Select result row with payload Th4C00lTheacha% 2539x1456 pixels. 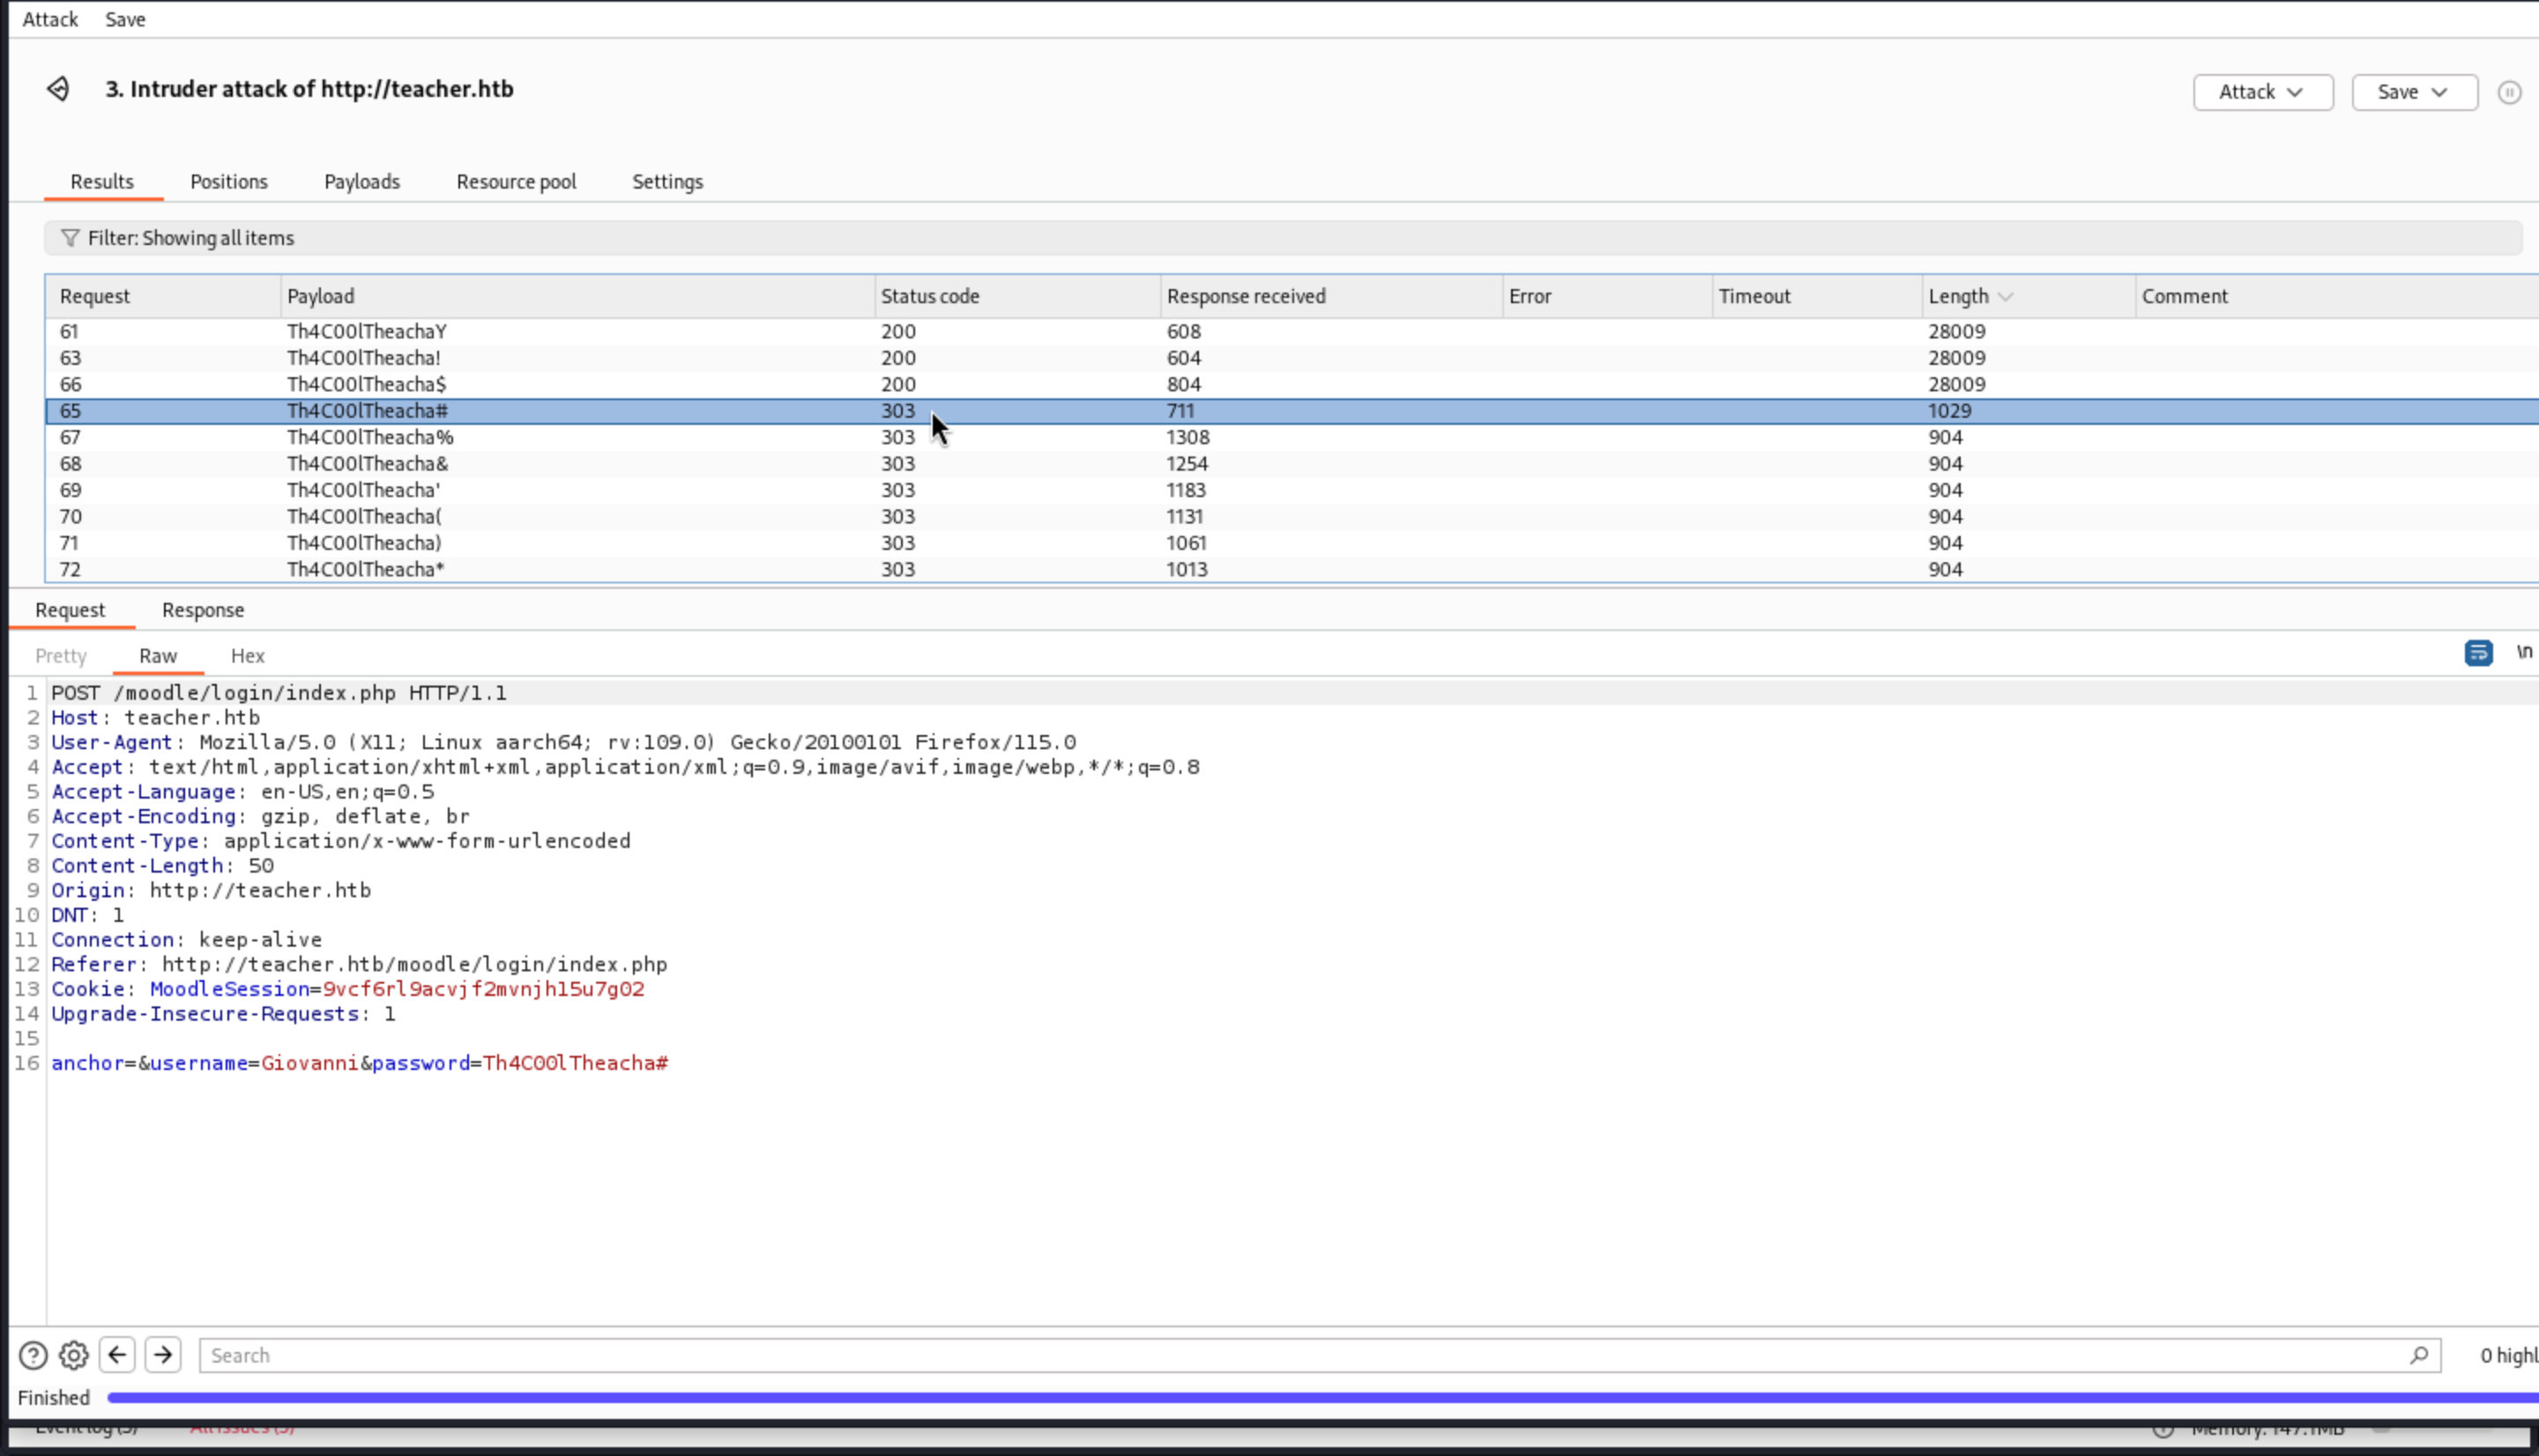370,437
